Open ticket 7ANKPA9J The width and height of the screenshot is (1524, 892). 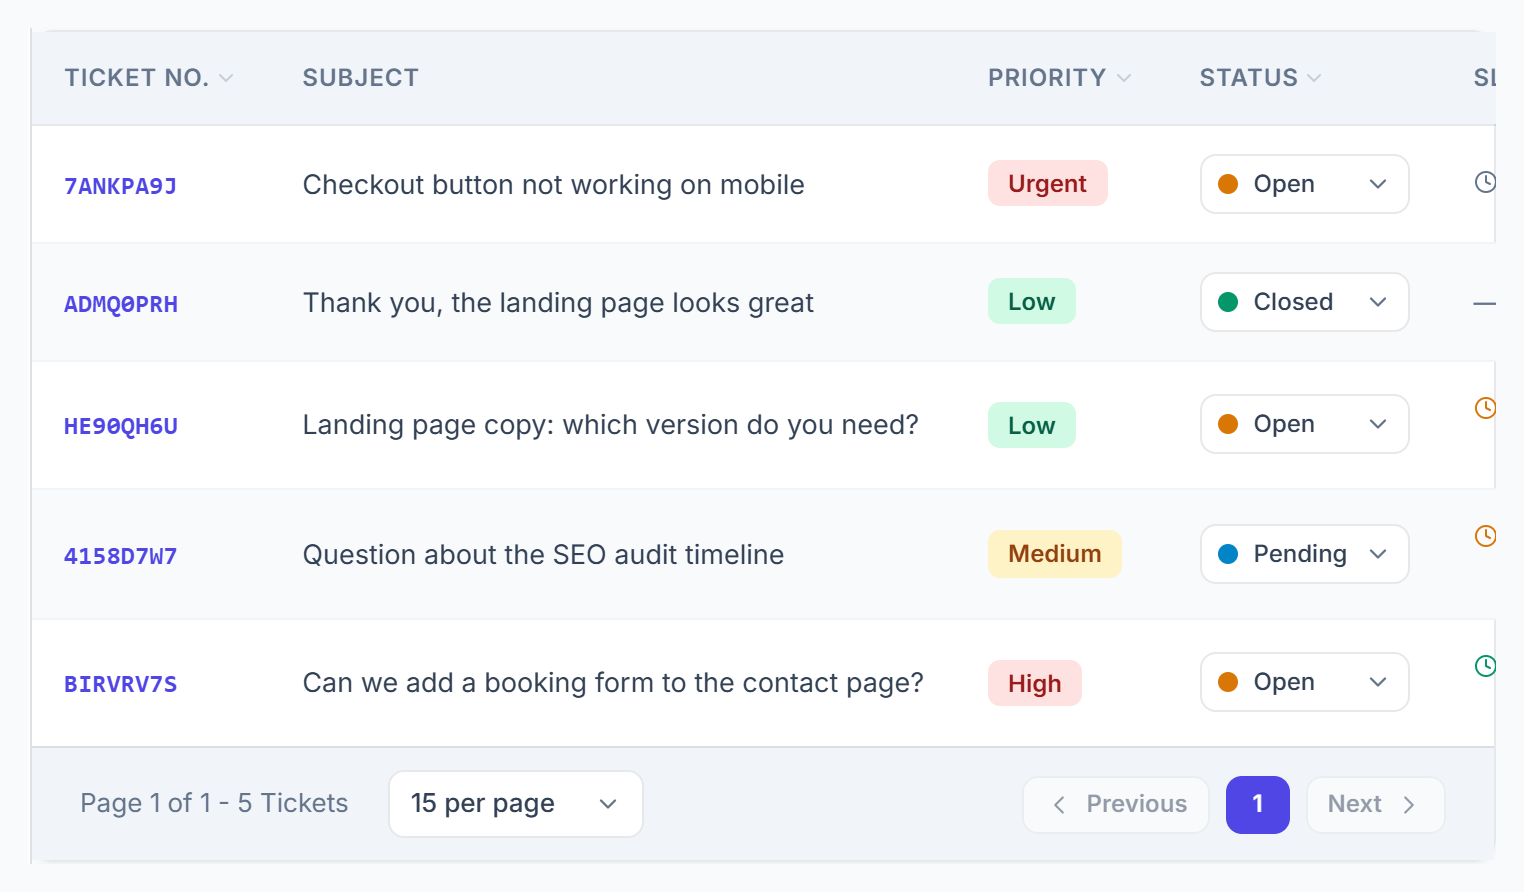coord(120,186)
